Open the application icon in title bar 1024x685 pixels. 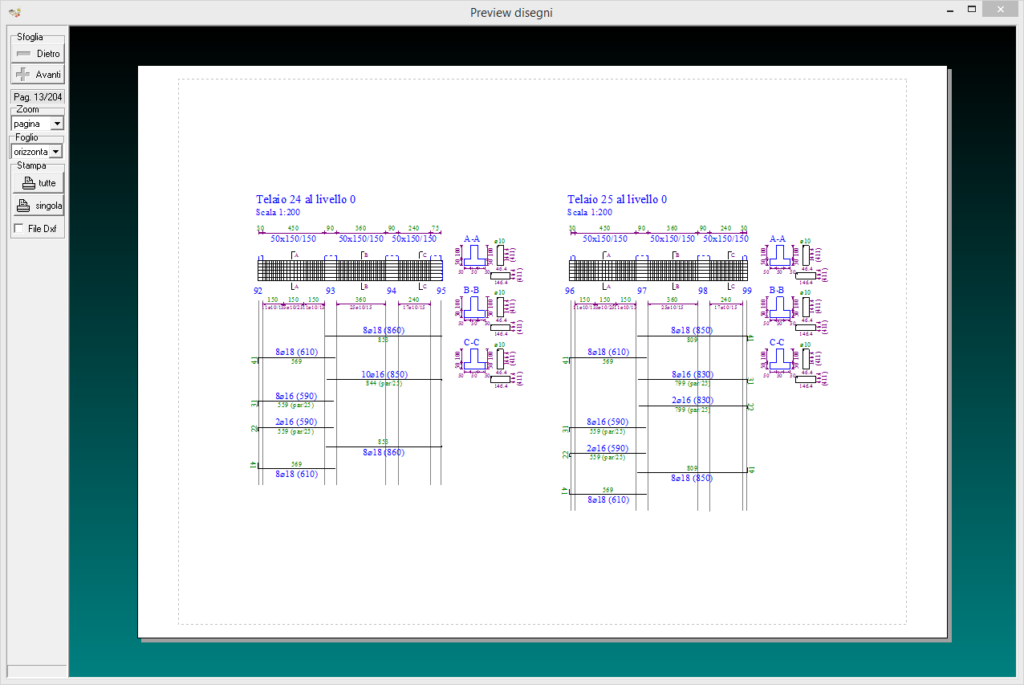(13, 12)
